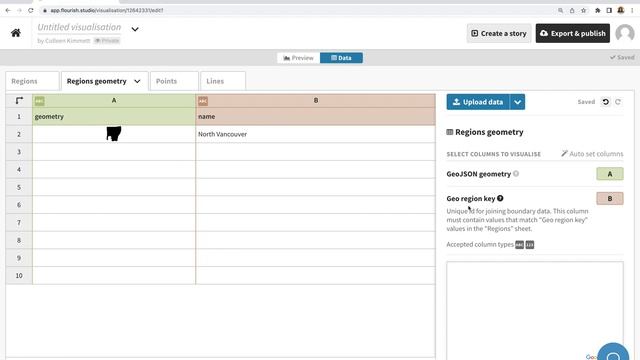
Task: Select the North Vancouver cell
Action: (x=316, y=134)
